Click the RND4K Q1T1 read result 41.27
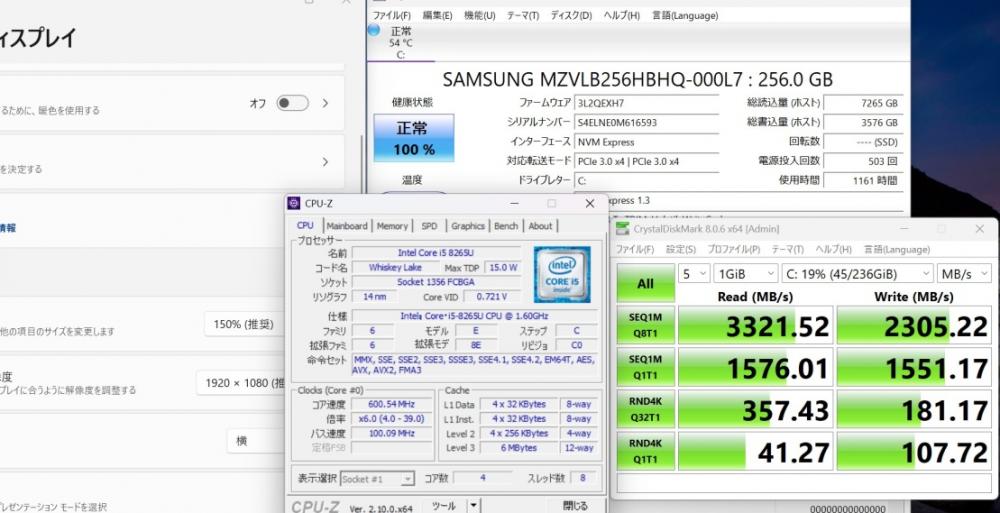The height and width of the screenshot is (513, 1000). pyautogui.click(x=755, y=452)
